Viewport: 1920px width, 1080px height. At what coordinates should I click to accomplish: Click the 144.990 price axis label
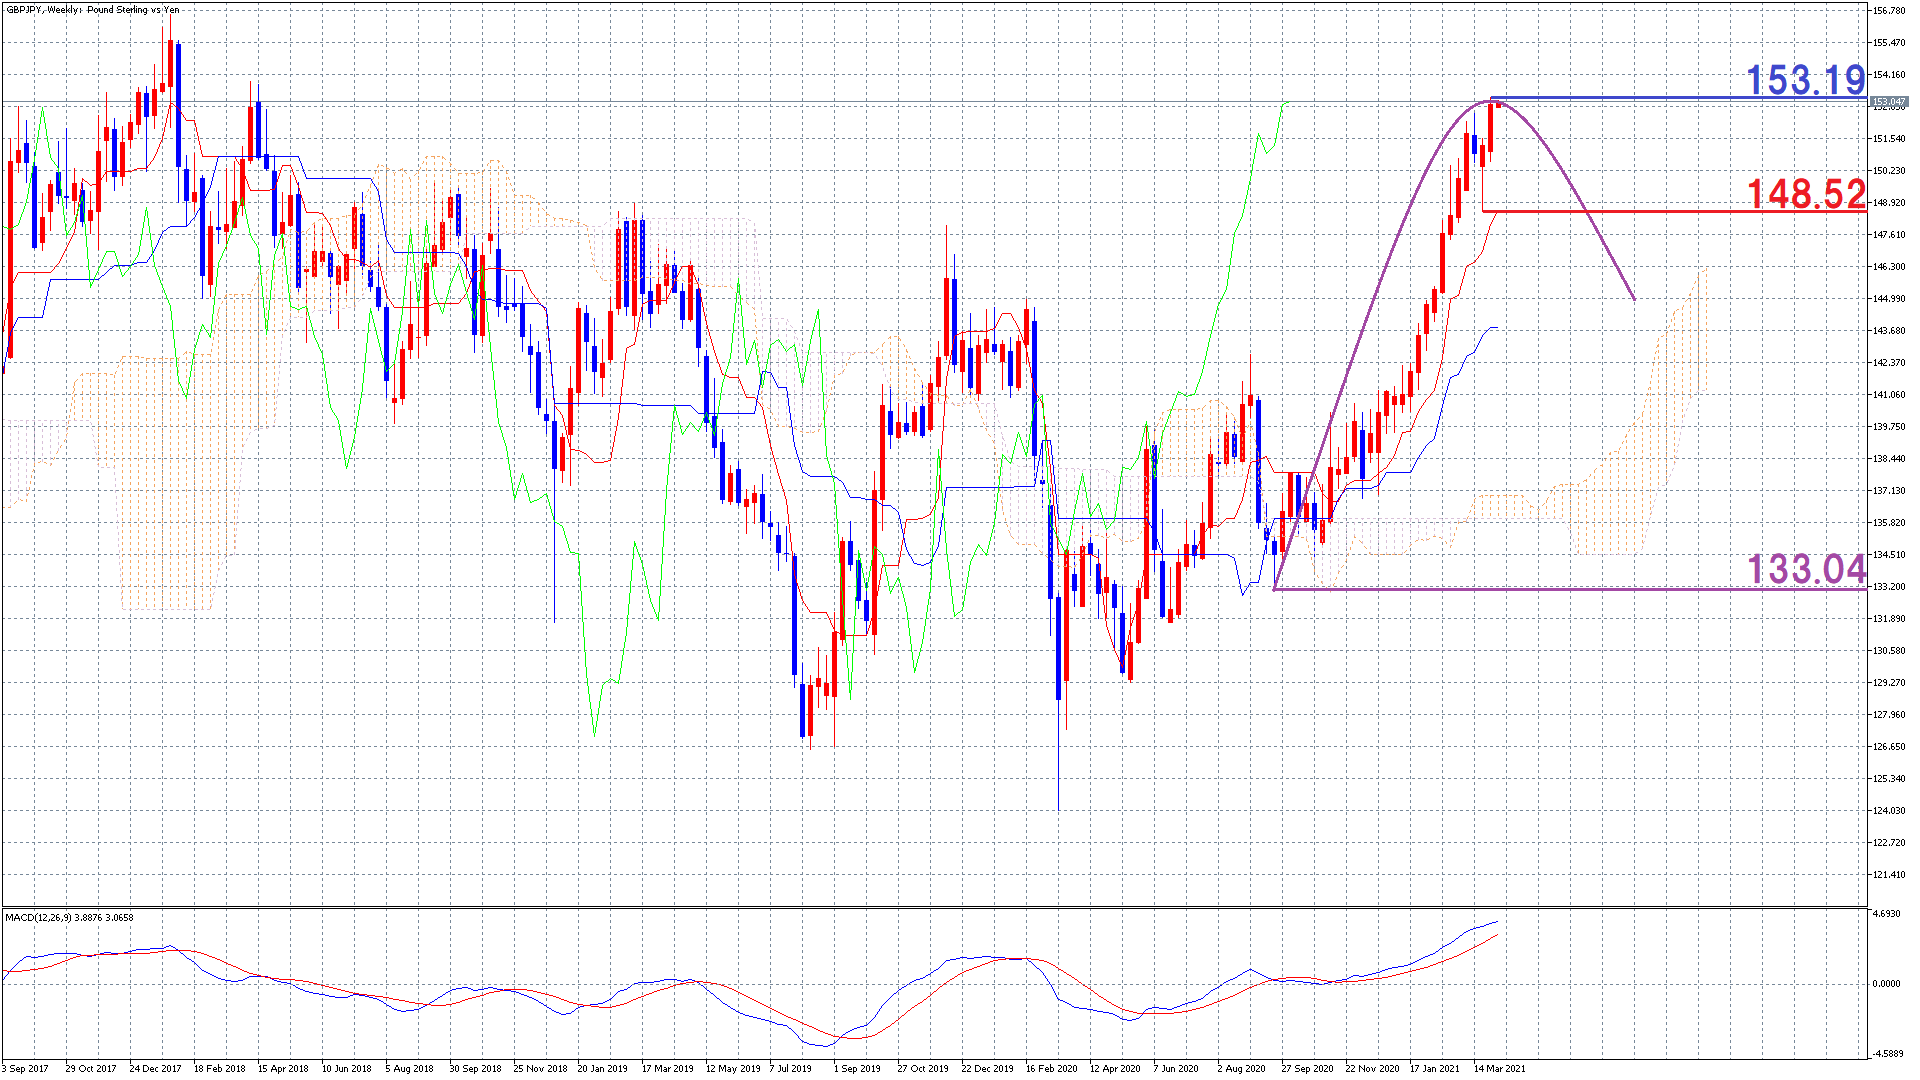1889,299
